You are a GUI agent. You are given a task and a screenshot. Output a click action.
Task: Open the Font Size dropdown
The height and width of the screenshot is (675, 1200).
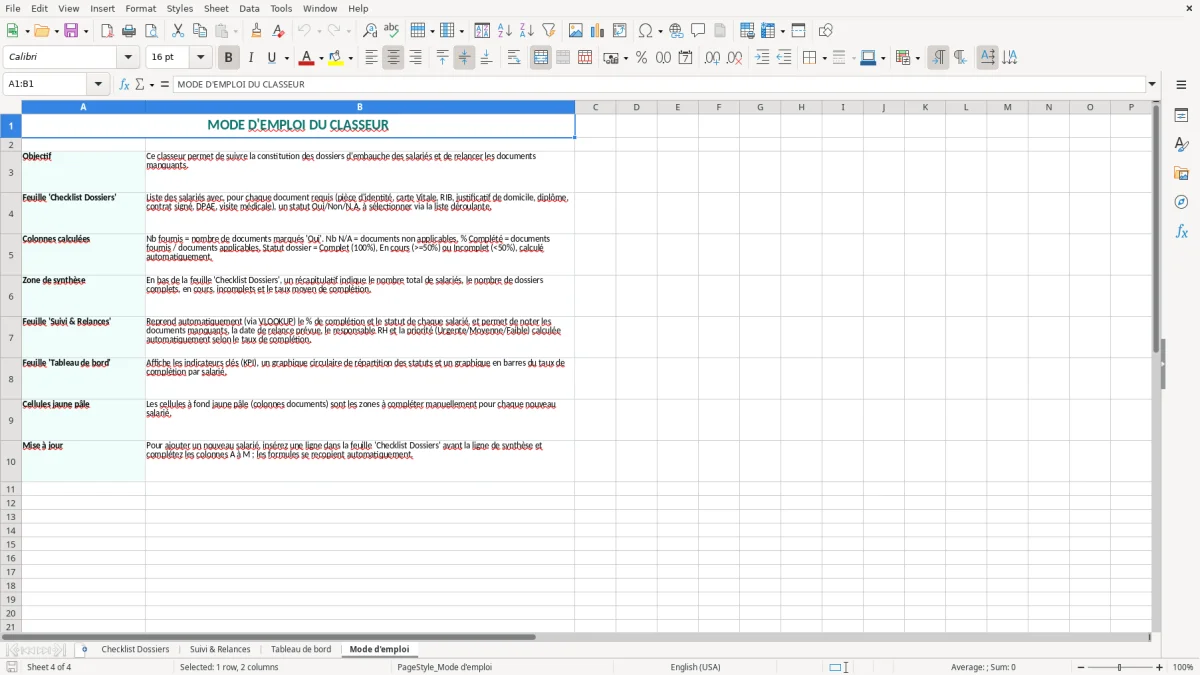click(201, 58)
